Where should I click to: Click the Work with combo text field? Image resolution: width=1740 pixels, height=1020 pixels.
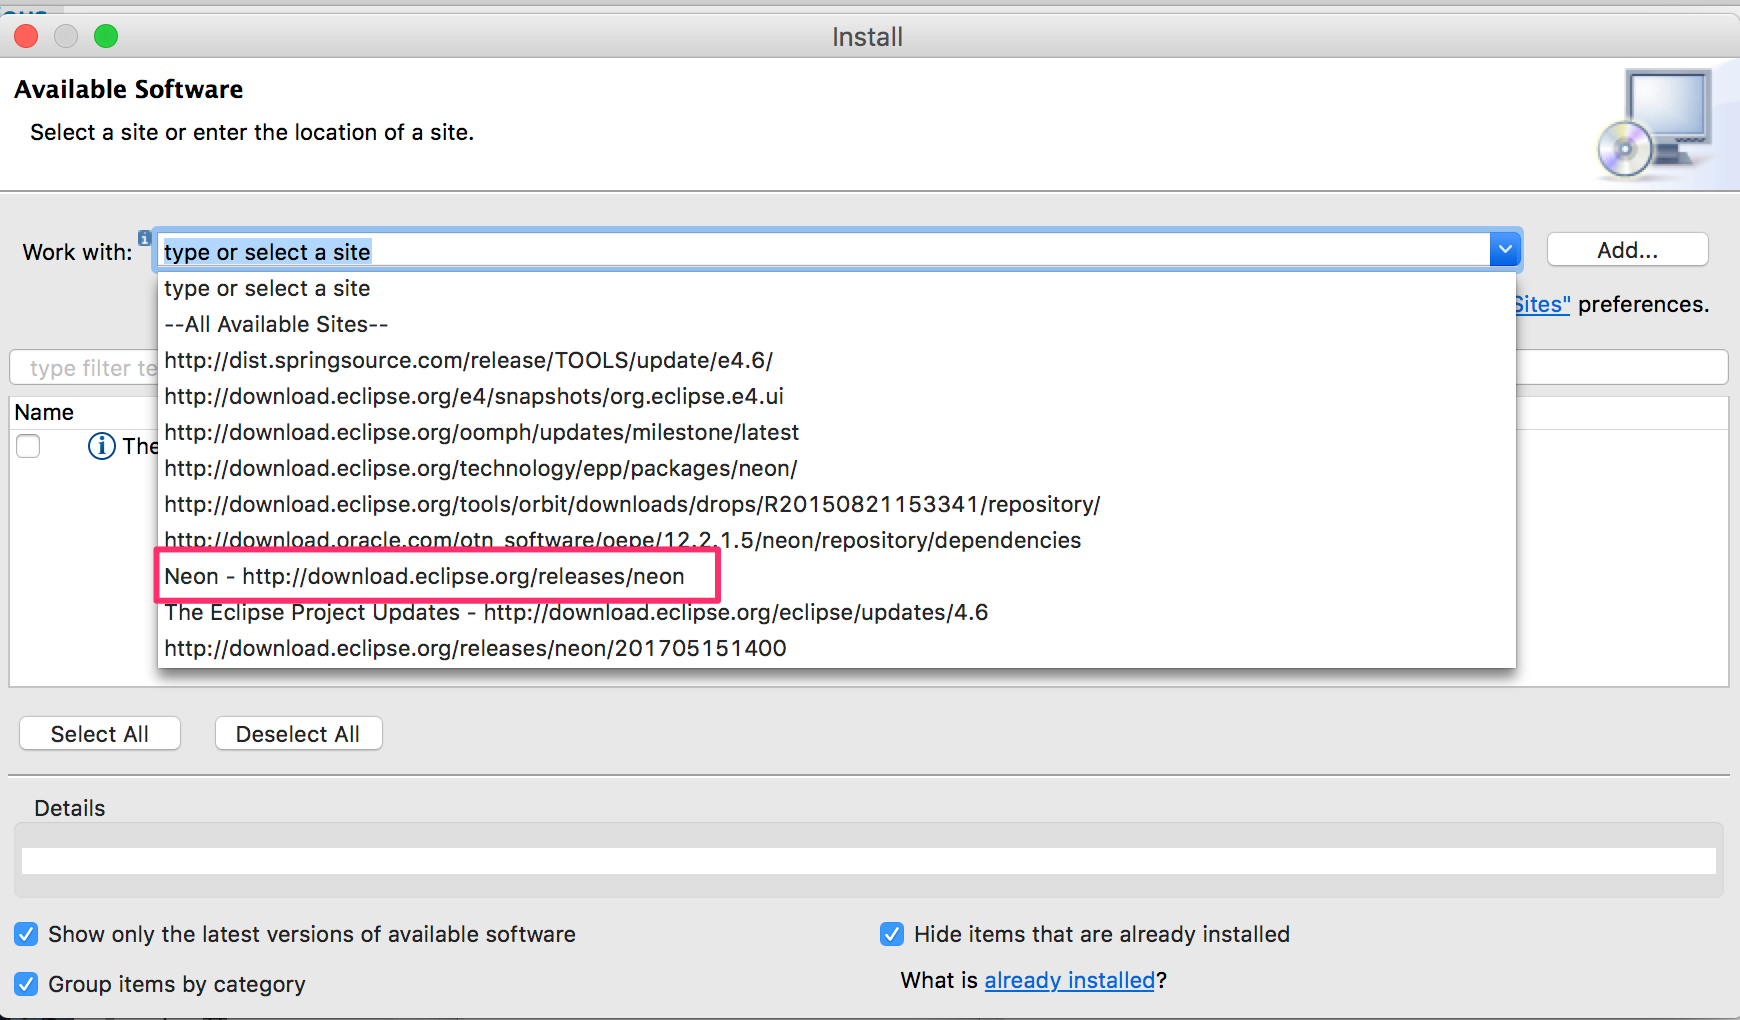click(824, 251)
